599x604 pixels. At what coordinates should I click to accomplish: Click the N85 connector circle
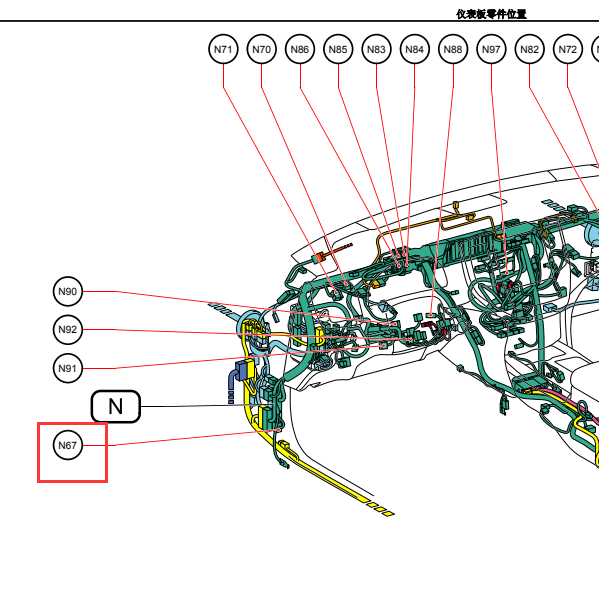coord(338,49)
